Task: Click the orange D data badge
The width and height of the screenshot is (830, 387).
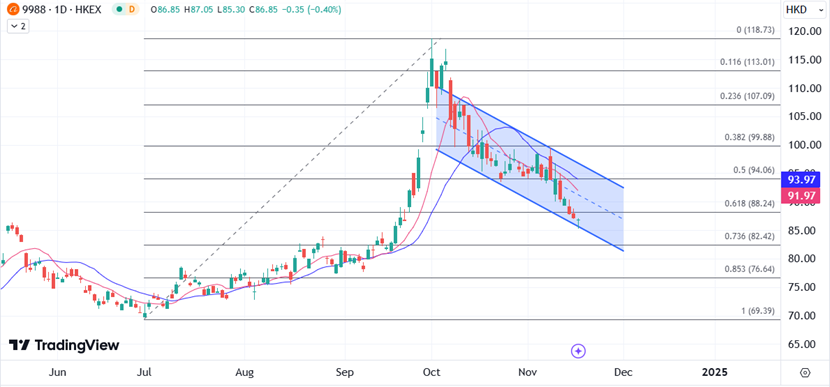Action: [131, 10]
